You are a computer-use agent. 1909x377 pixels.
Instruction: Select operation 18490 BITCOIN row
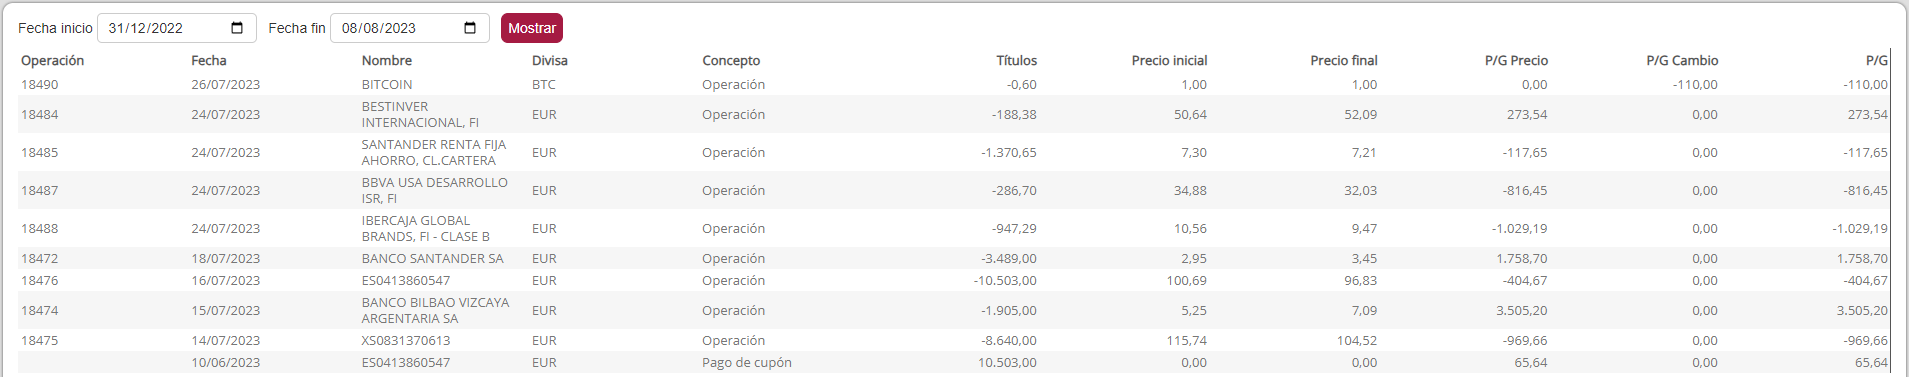point(954,85)
